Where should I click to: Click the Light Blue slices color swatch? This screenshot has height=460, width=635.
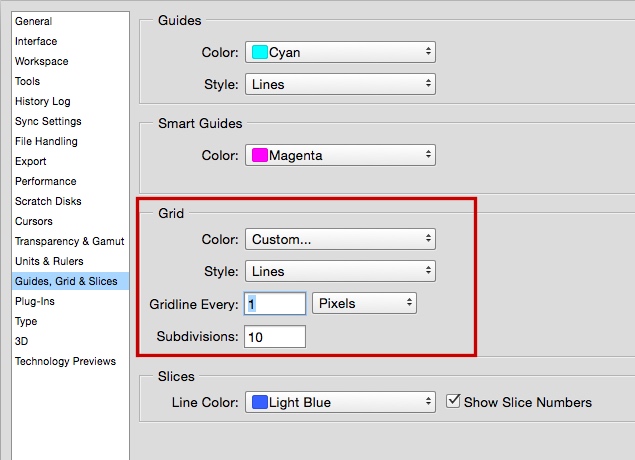coord(259,402)
